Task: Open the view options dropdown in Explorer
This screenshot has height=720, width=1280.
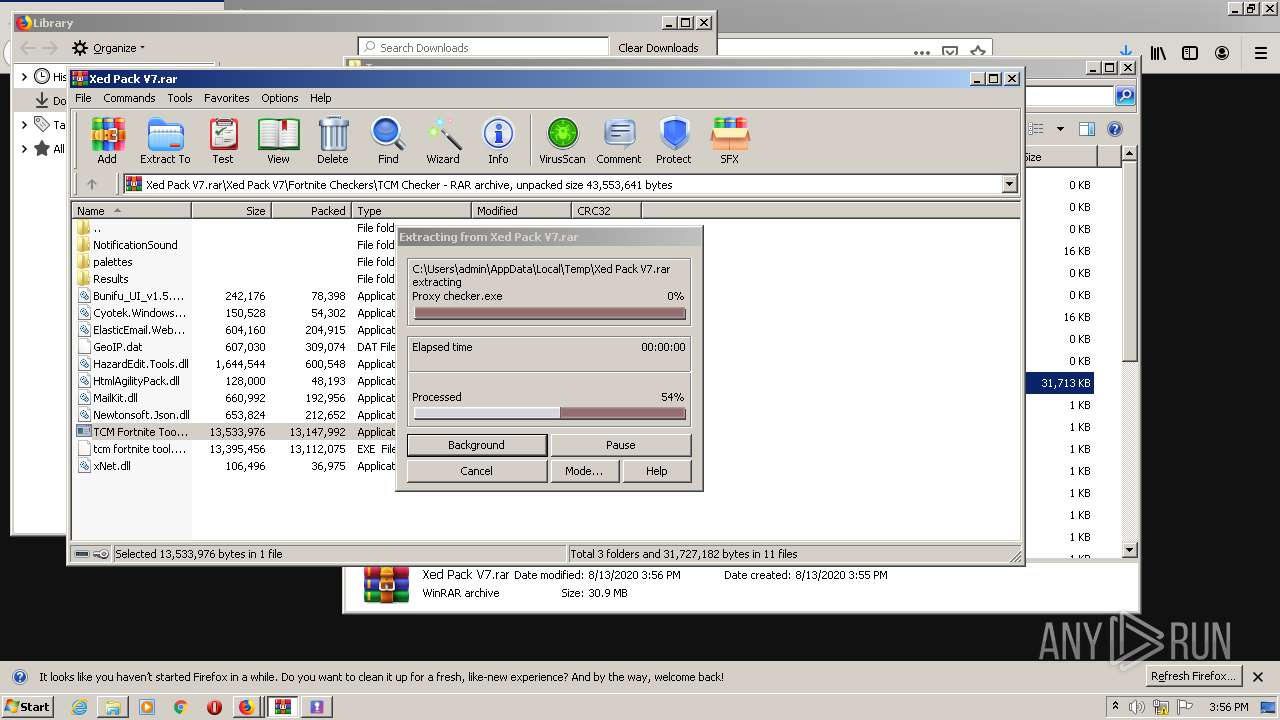Action: [1060, 129]
